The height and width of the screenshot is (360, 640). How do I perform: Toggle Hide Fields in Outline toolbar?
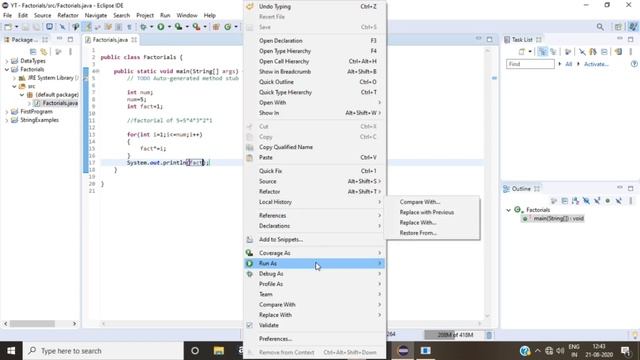point(586,201)
